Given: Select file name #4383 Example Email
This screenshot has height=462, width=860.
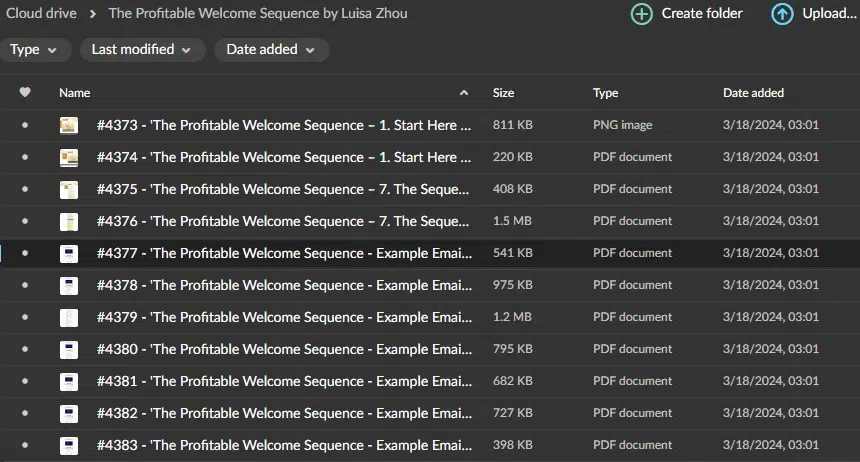Looking at the screenshot, I should point(284,445).
